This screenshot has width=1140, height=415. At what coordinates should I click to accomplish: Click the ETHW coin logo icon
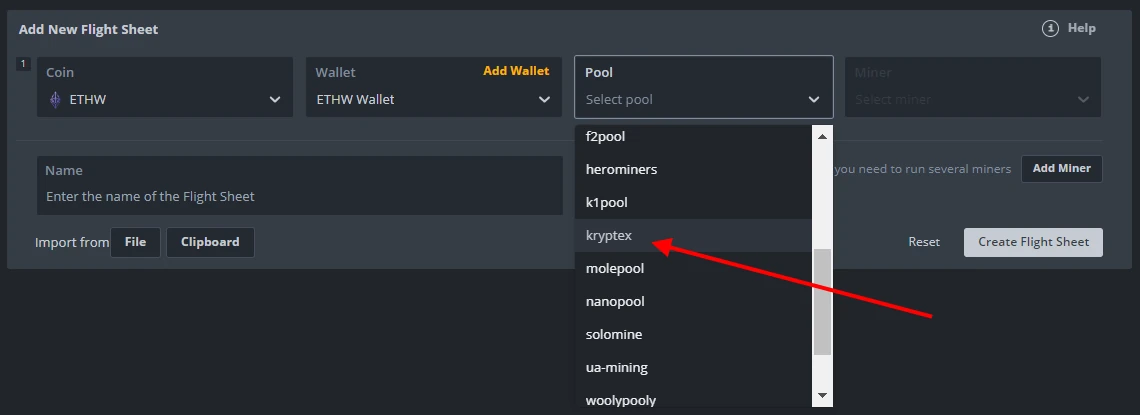[56, 99]
